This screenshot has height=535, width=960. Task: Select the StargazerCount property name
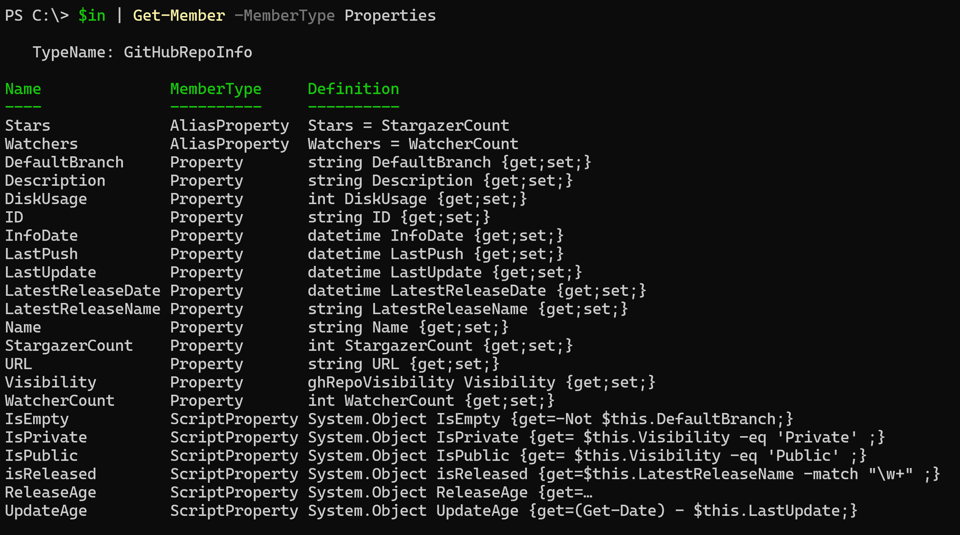point(69,346)
